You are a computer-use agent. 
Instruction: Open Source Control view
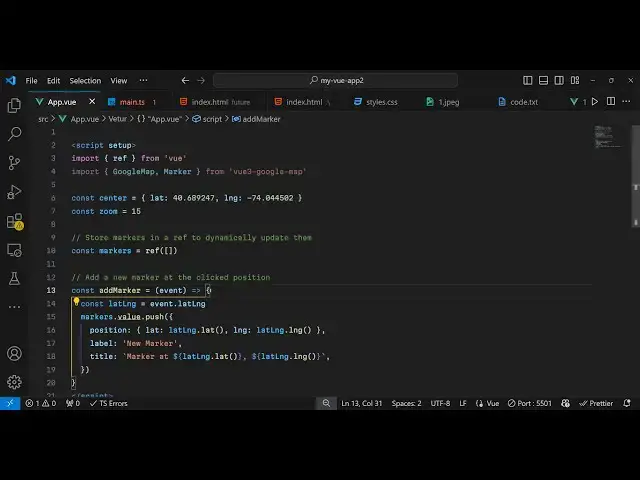tap(14, 163)
